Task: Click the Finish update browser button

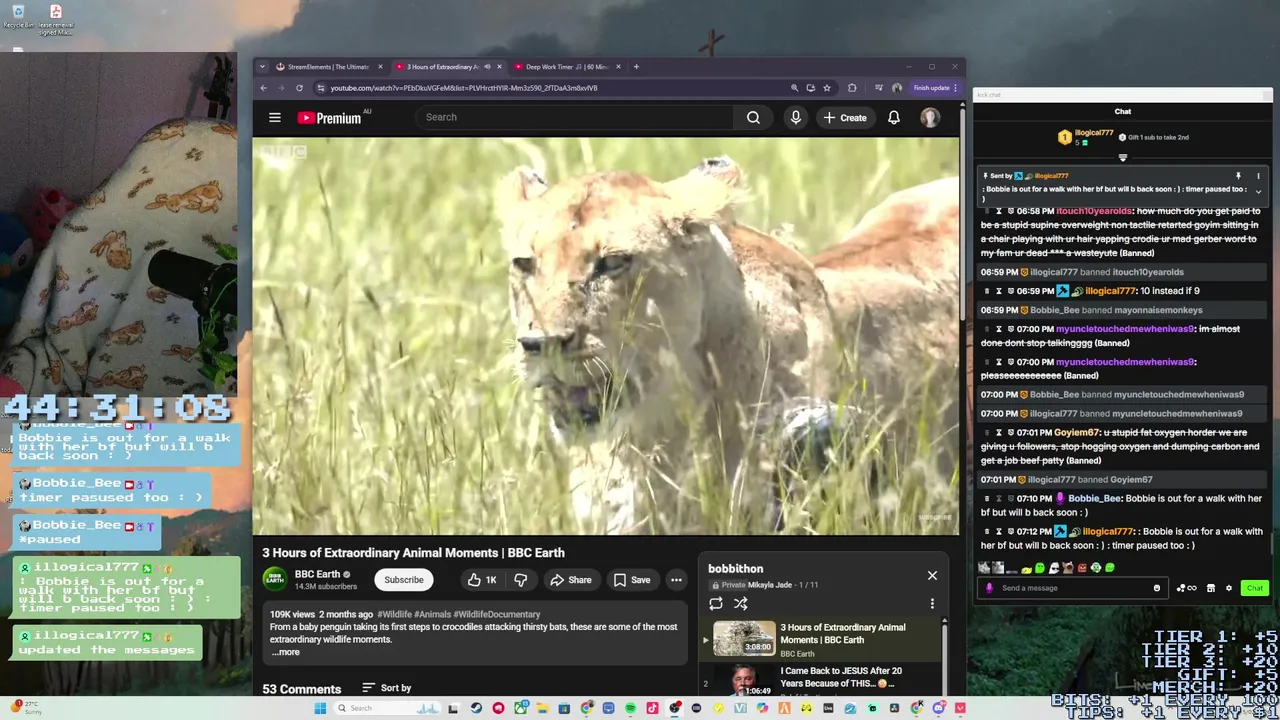Action: click(935, 88)
